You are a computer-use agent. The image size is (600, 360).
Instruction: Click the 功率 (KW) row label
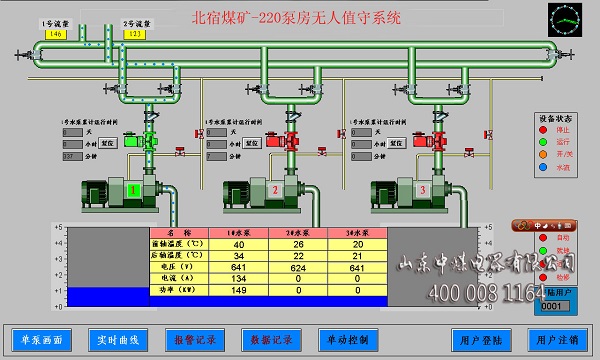coord(179,290)
